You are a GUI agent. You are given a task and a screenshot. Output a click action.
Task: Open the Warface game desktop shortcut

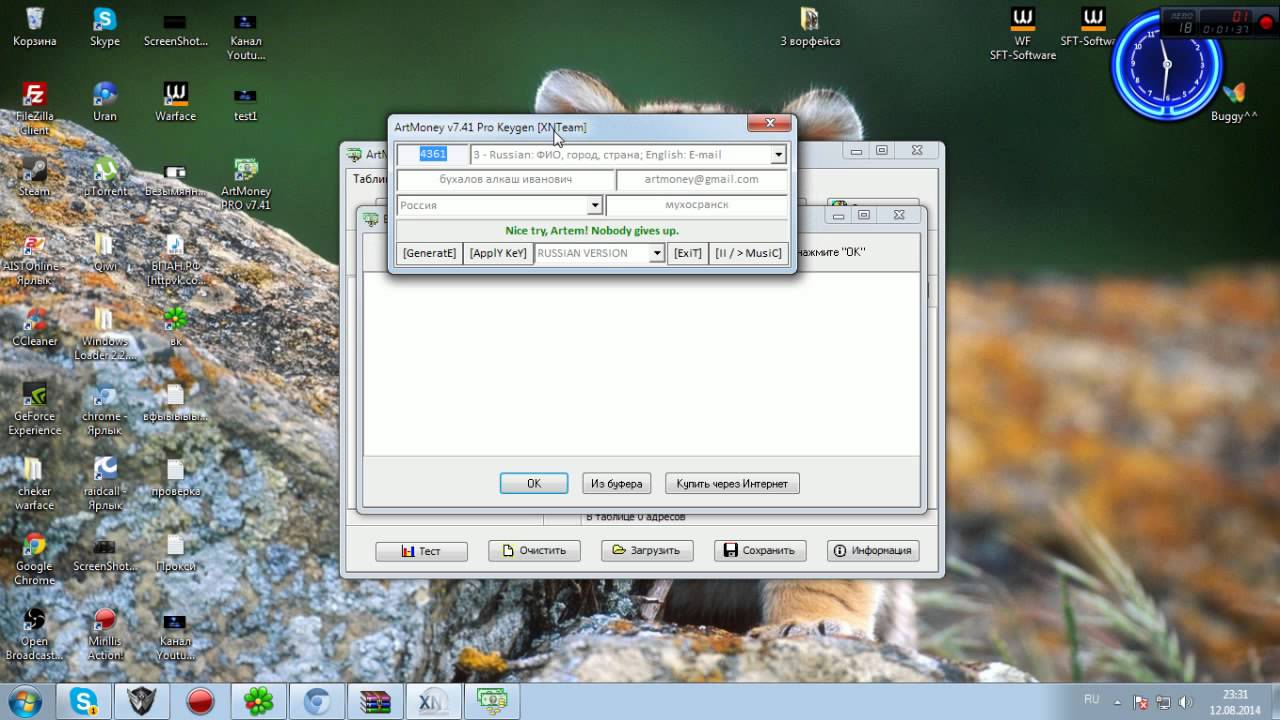pos(175,101)
